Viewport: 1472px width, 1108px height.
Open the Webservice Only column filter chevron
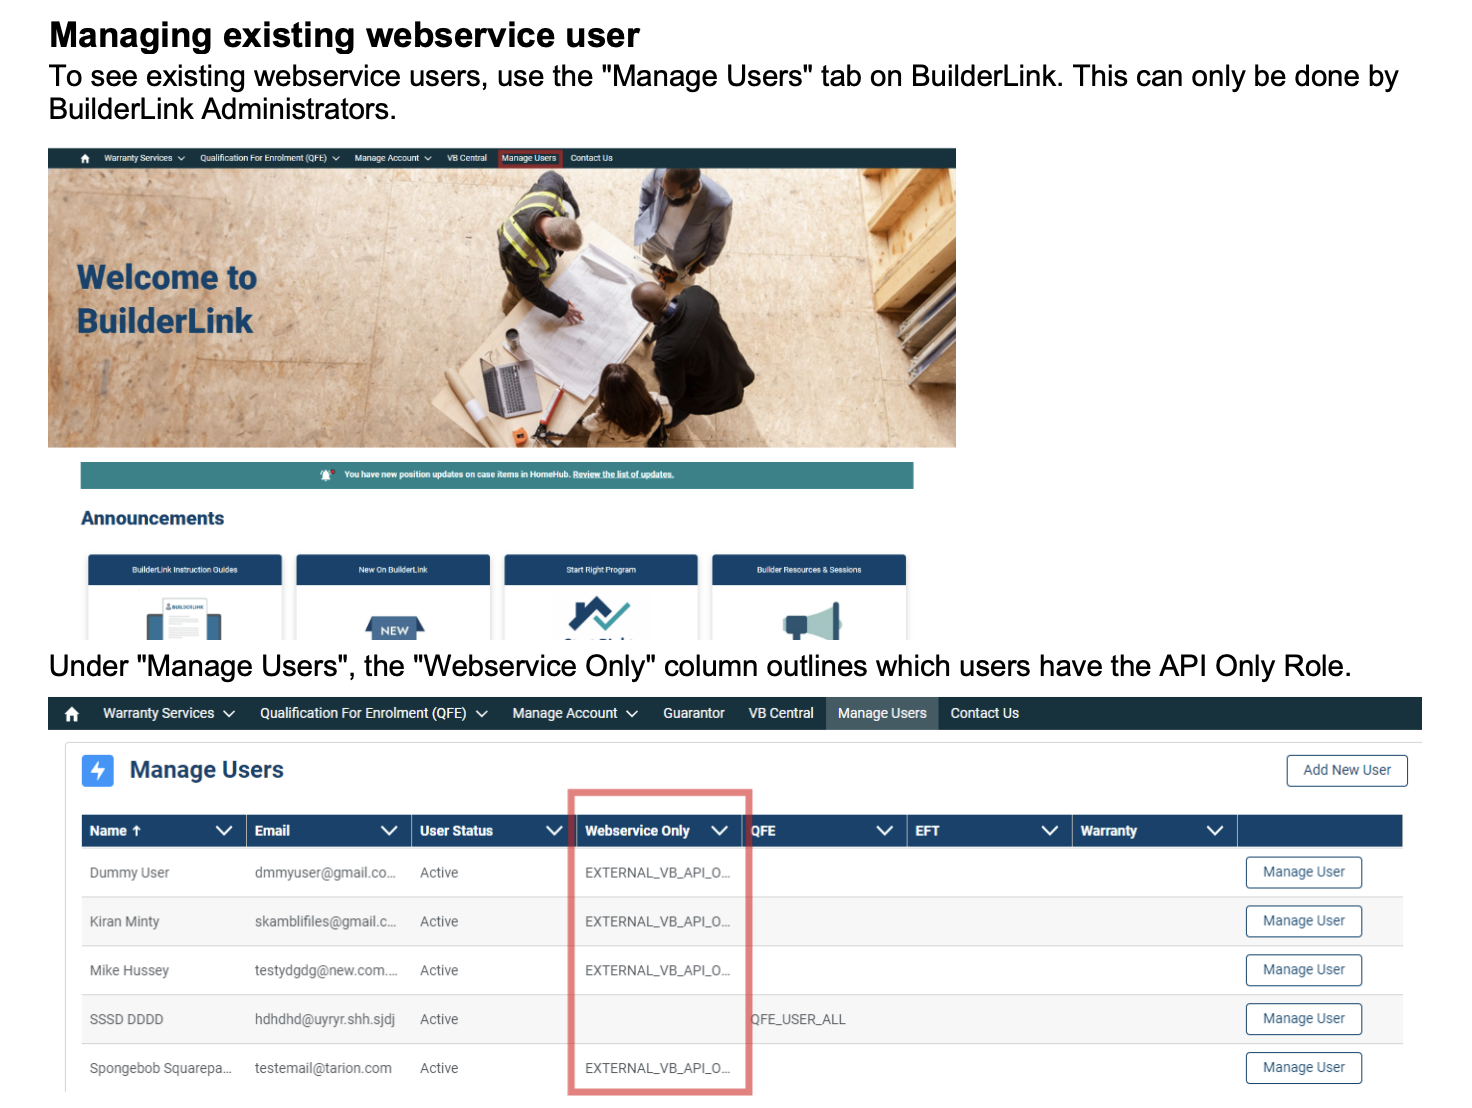[719, 830]
